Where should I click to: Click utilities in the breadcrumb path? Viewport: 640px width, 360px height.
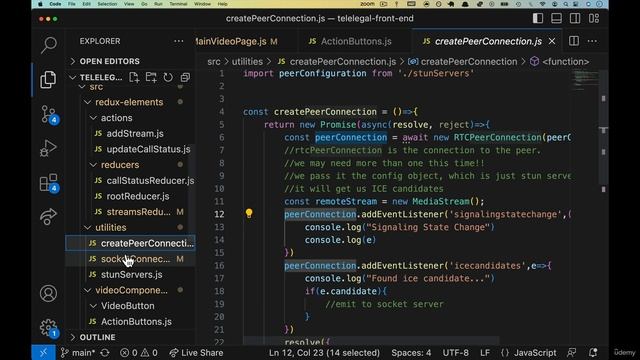(x=247, y=62)
